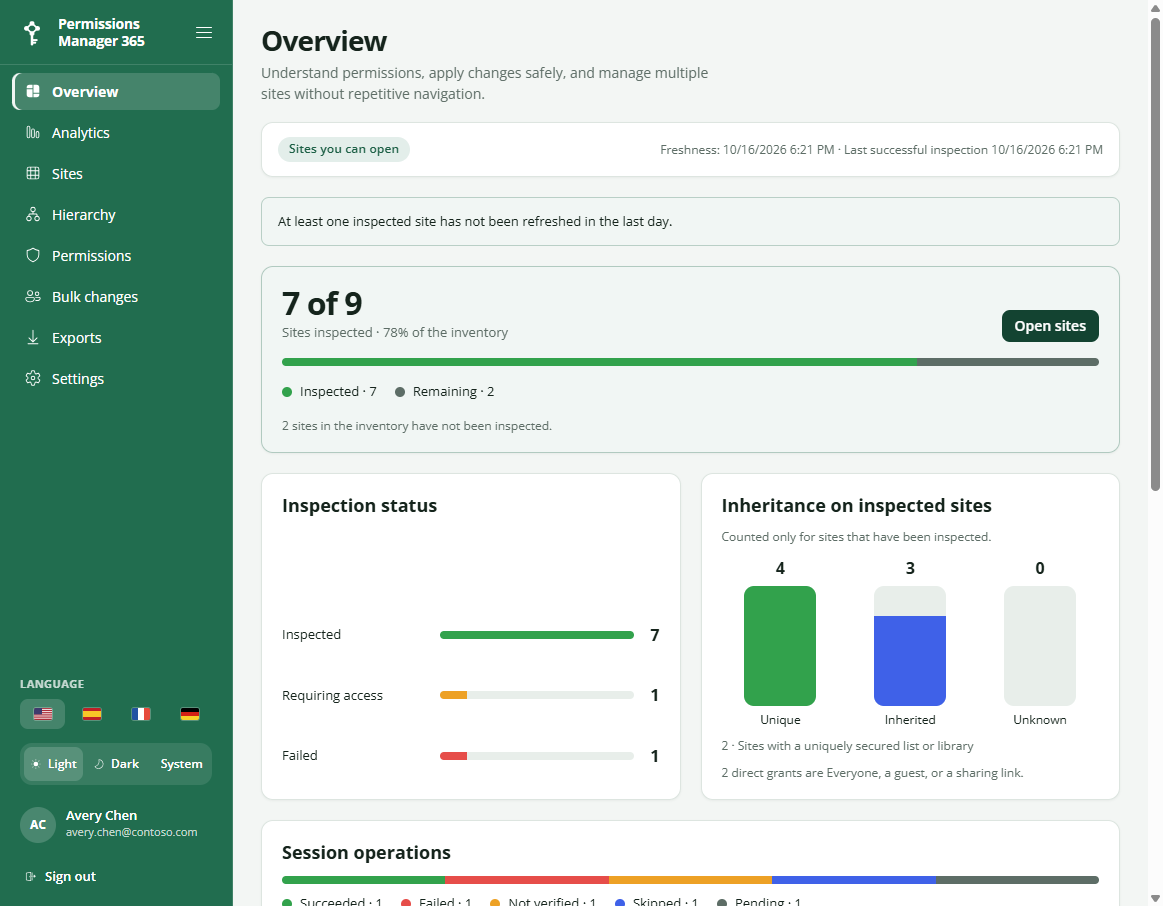Open the Analytics page
The width and height of the screenshot is (1163, 906).
[x=116, y=133]
